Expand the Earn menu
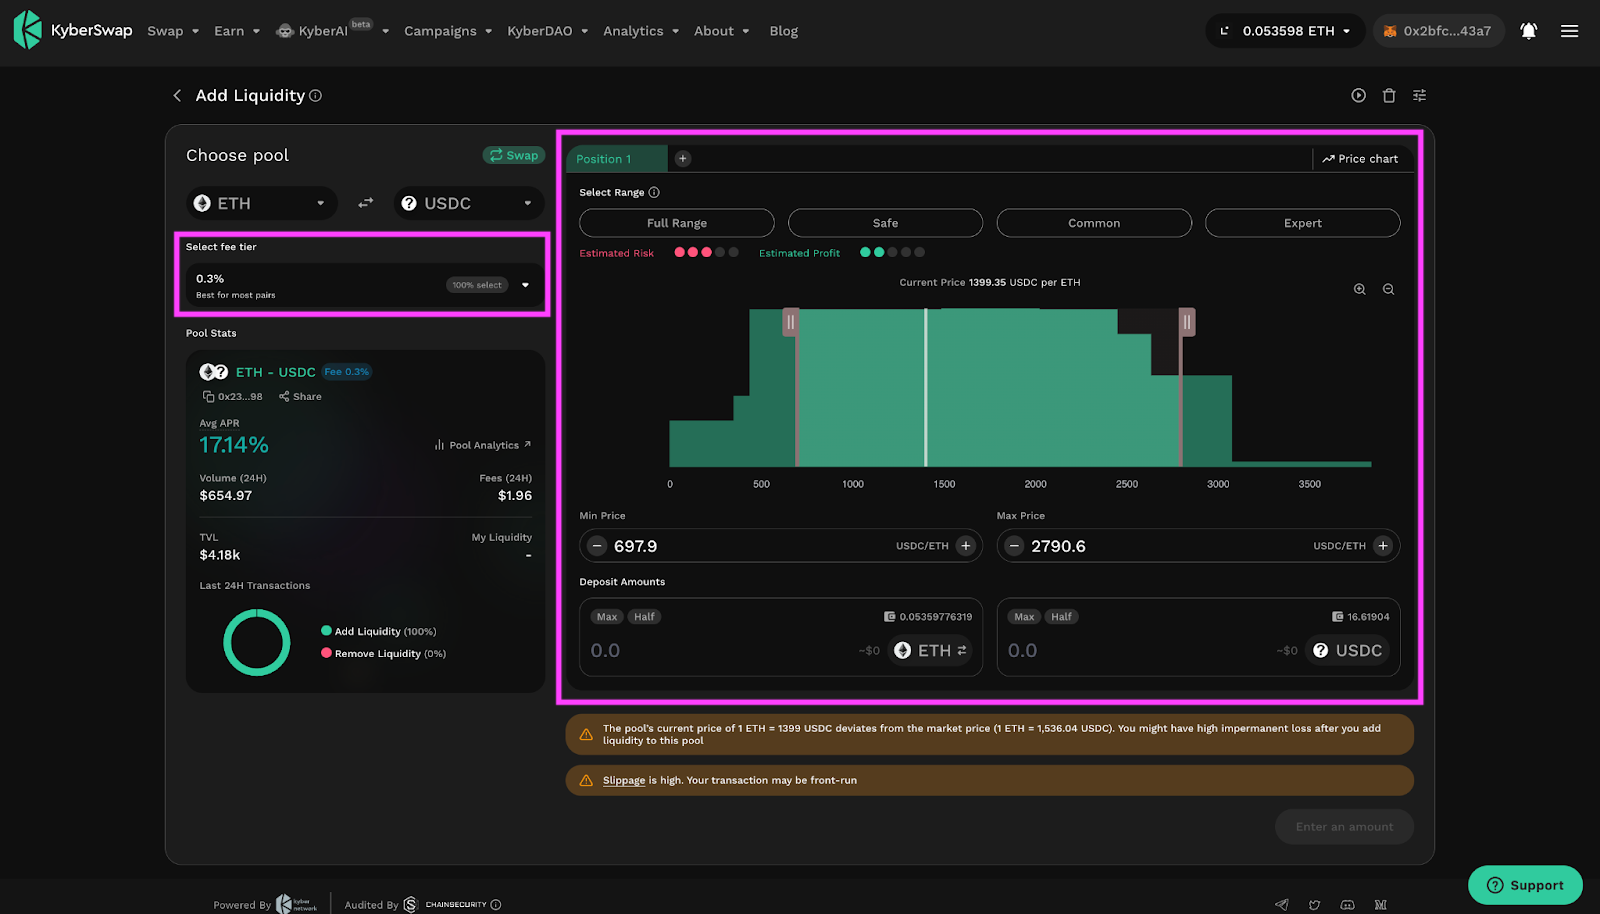The image size is (1600, 914). (x=237, y=31)
